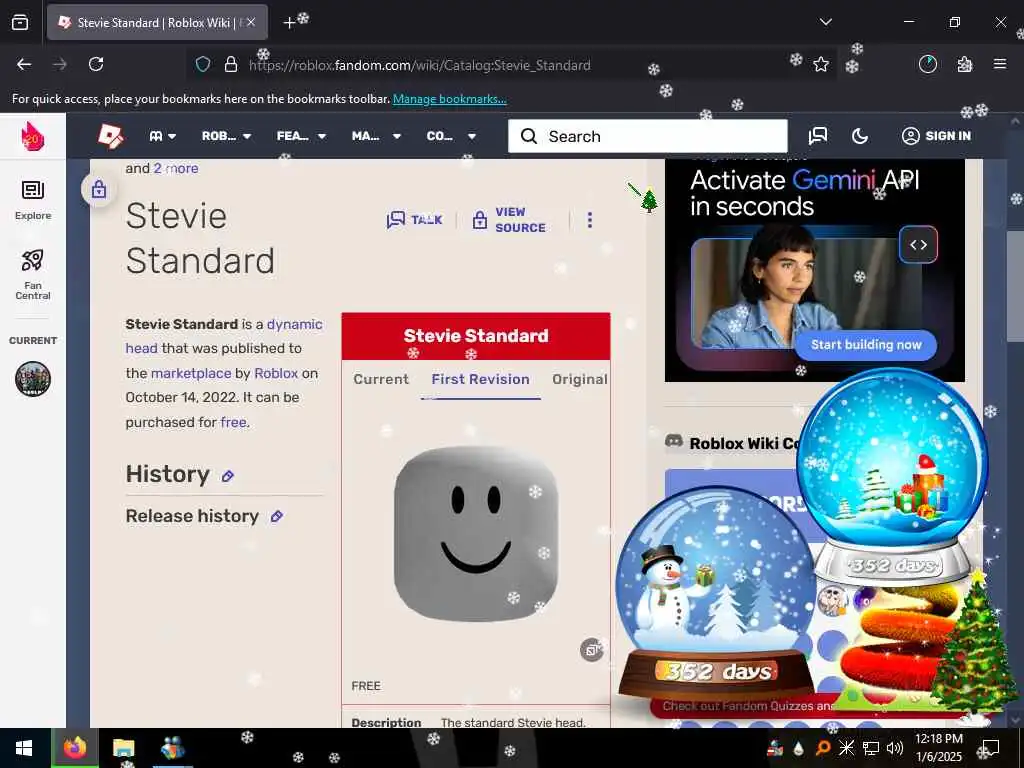Open the Firefox hamburger menu

(1000, 64)
